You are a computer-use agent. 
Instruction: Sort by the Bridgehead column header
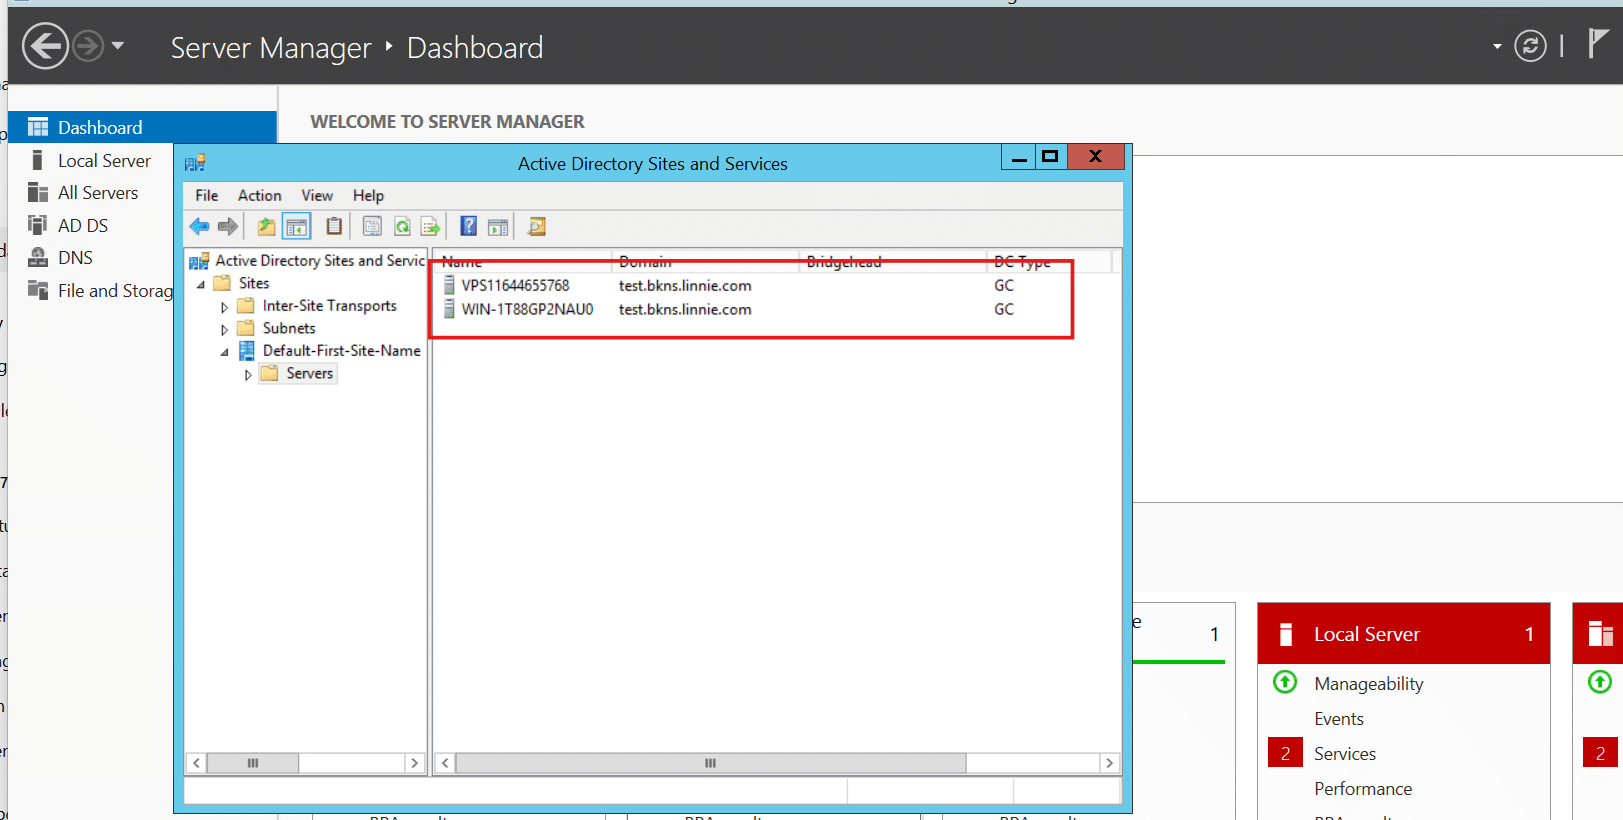[x=893, y=261]
